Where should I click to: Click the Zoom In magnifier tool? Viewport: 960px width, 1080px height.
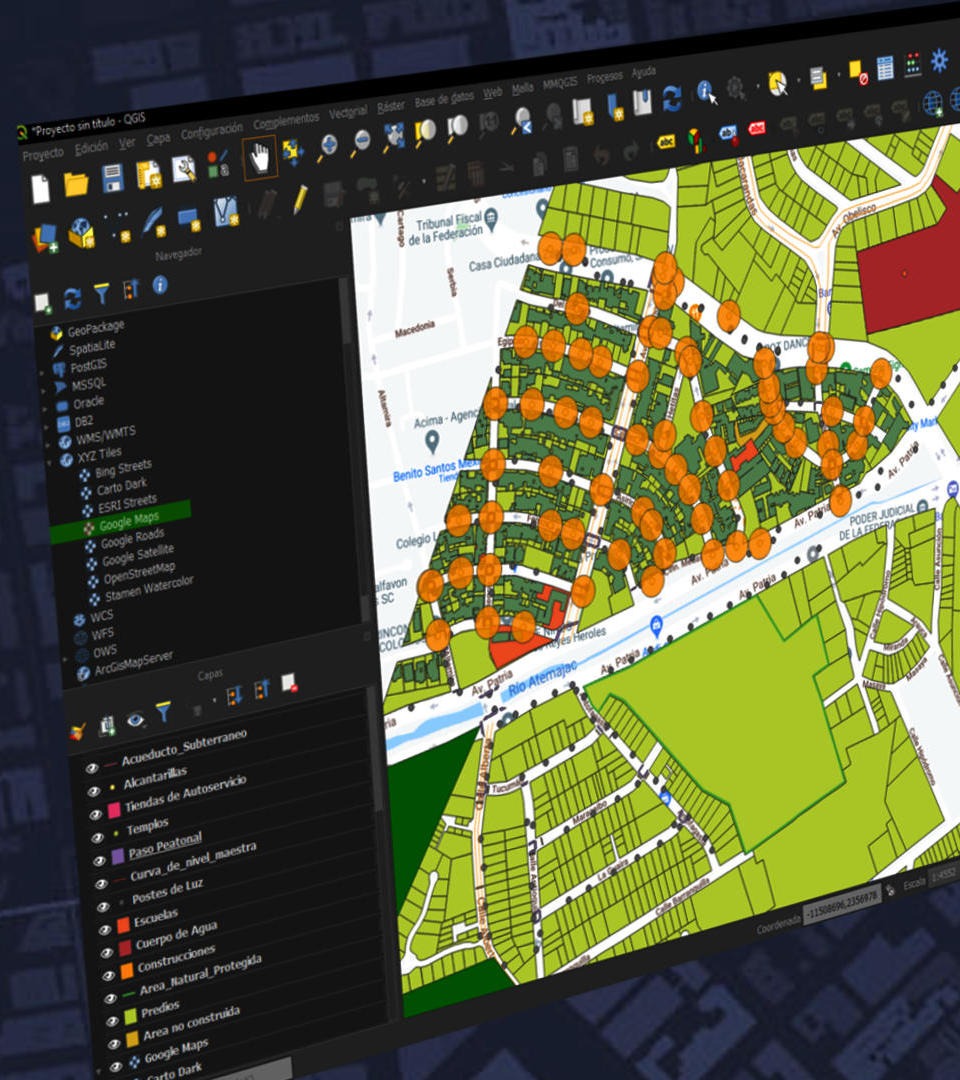(x=327, y=148)
